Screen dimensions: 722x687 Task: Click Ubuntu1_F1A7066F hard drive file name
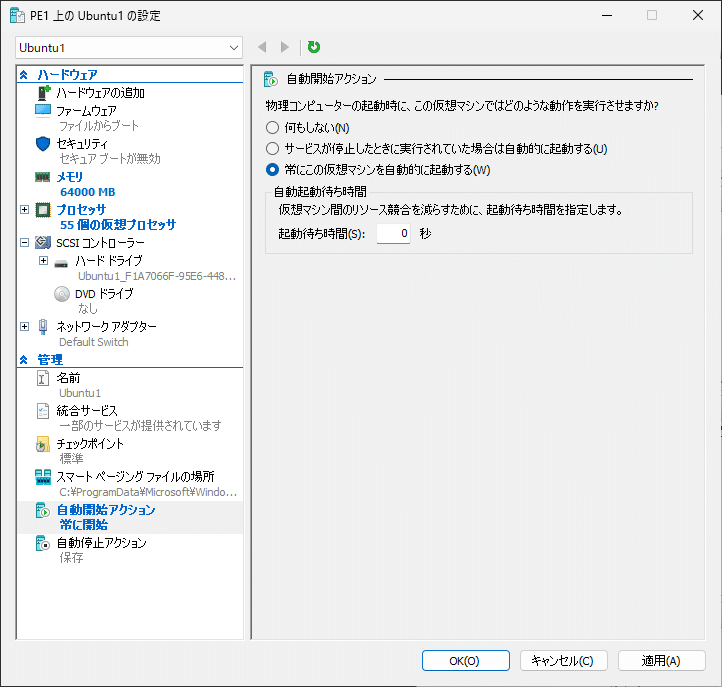coord(157,276)
